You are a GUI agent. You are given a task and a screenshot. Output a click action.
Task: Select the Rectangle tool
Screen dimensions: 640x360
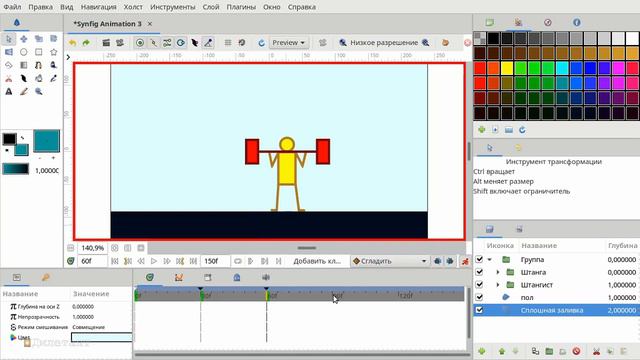[39, 52]
